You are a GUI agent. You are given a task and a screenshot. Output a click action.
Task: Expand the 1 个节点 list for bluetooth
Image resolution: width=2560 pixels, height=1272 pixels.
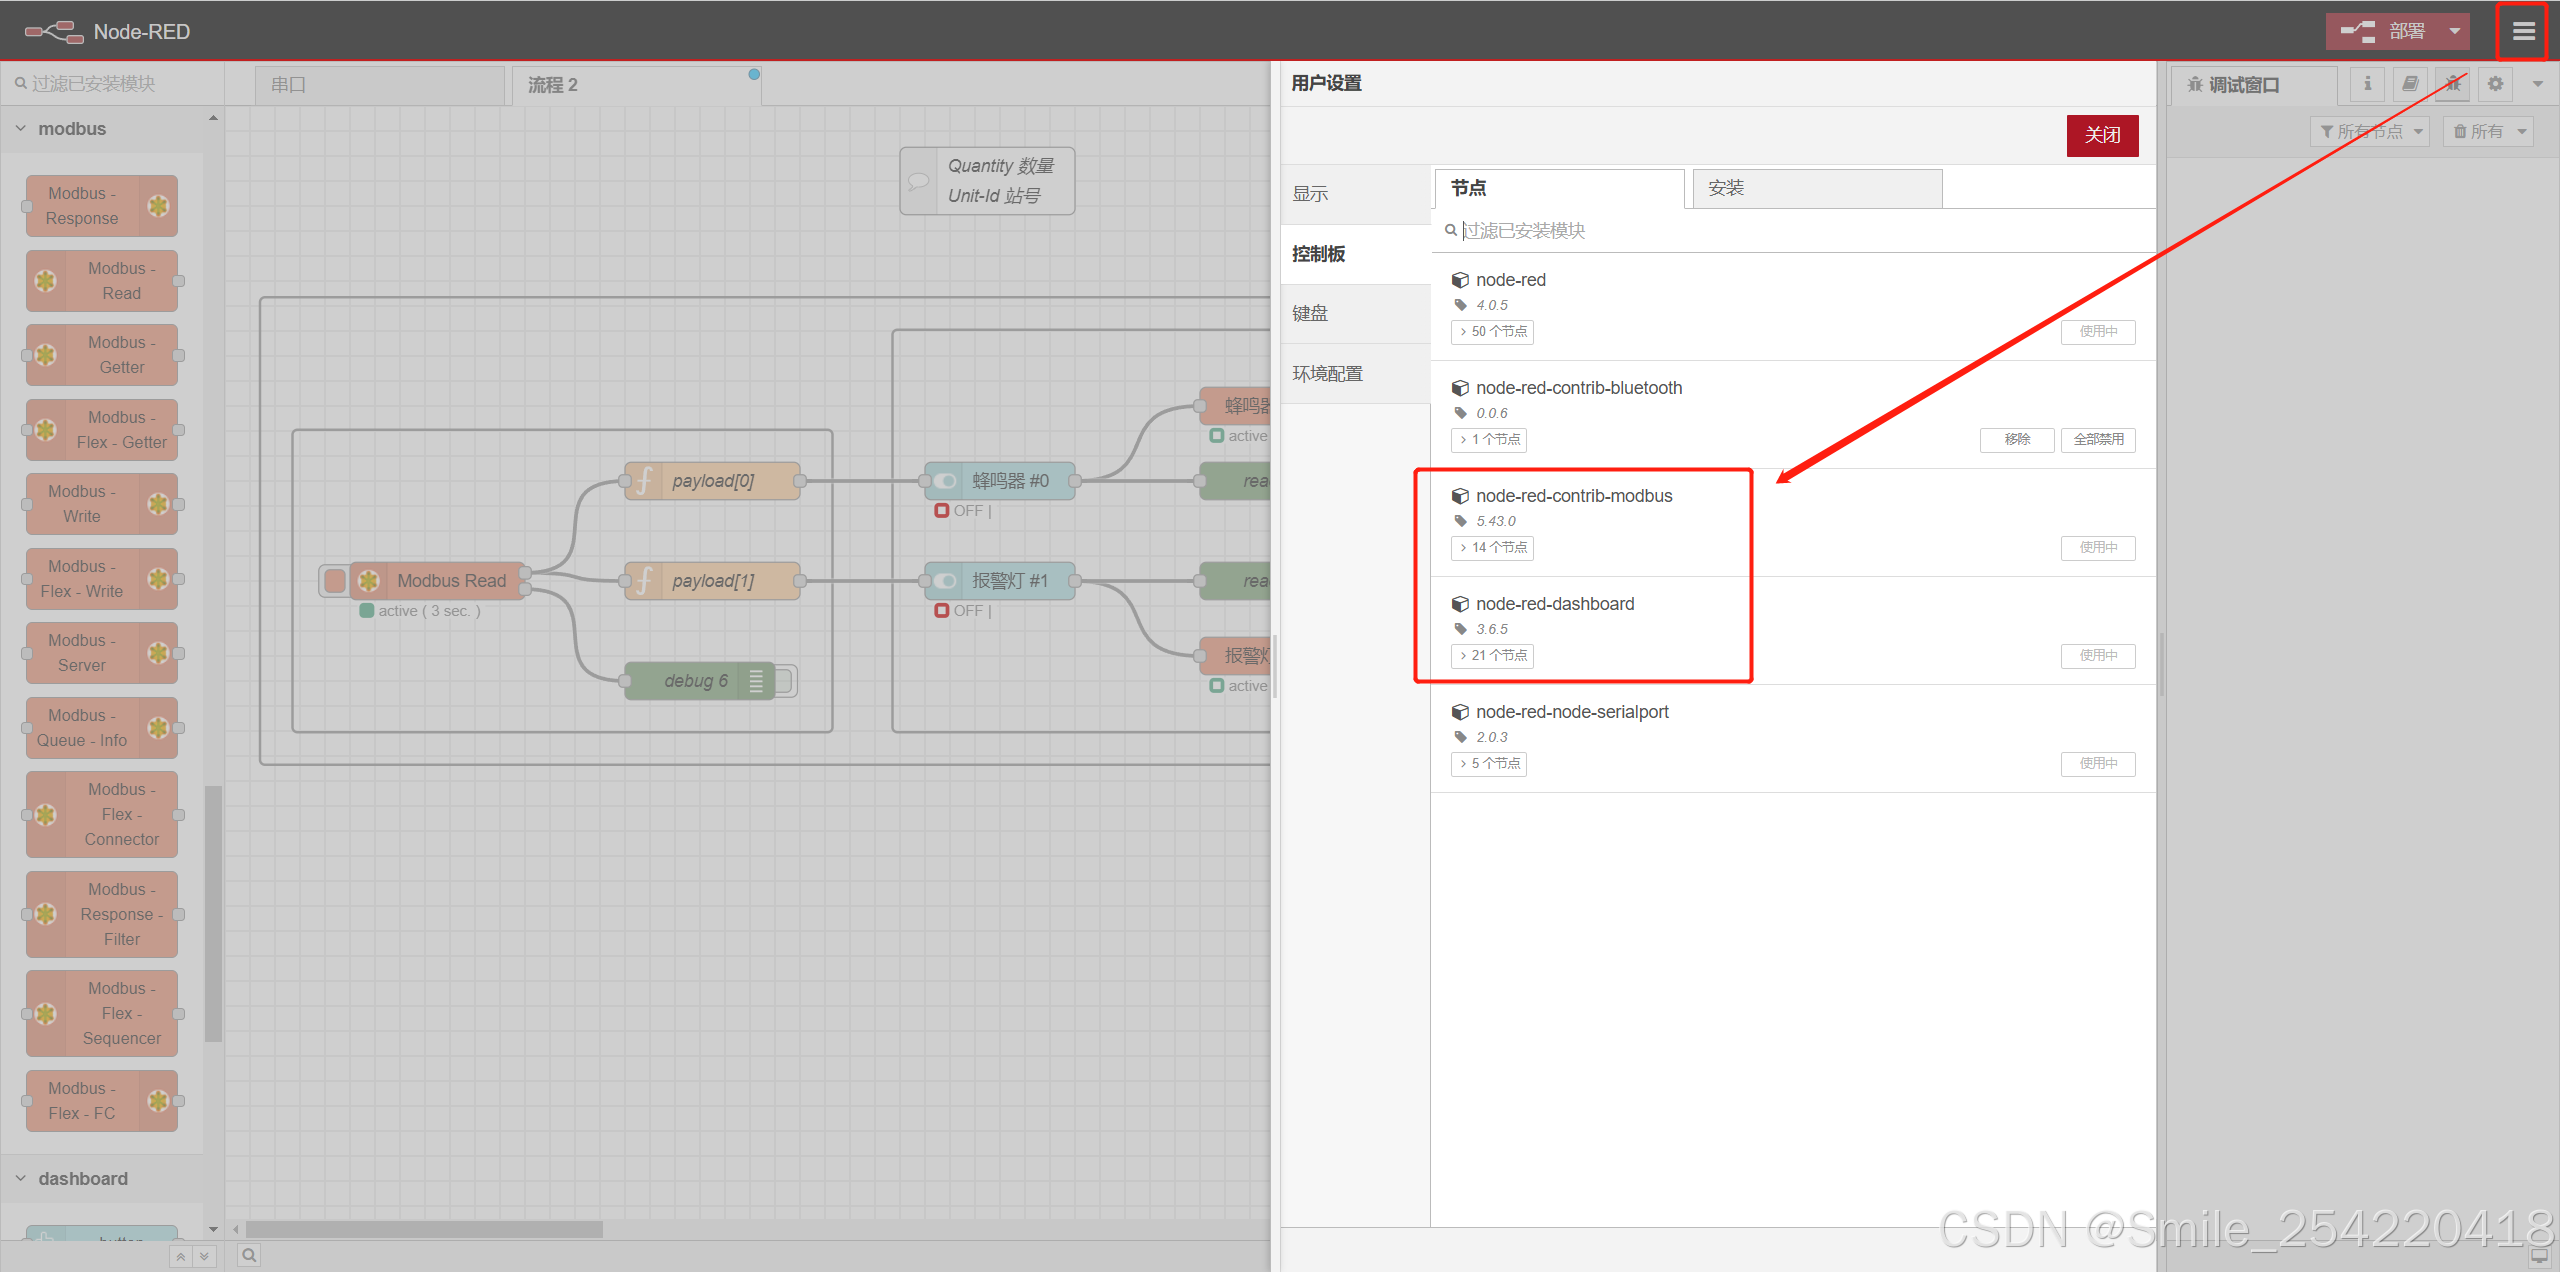(1489, 440)
